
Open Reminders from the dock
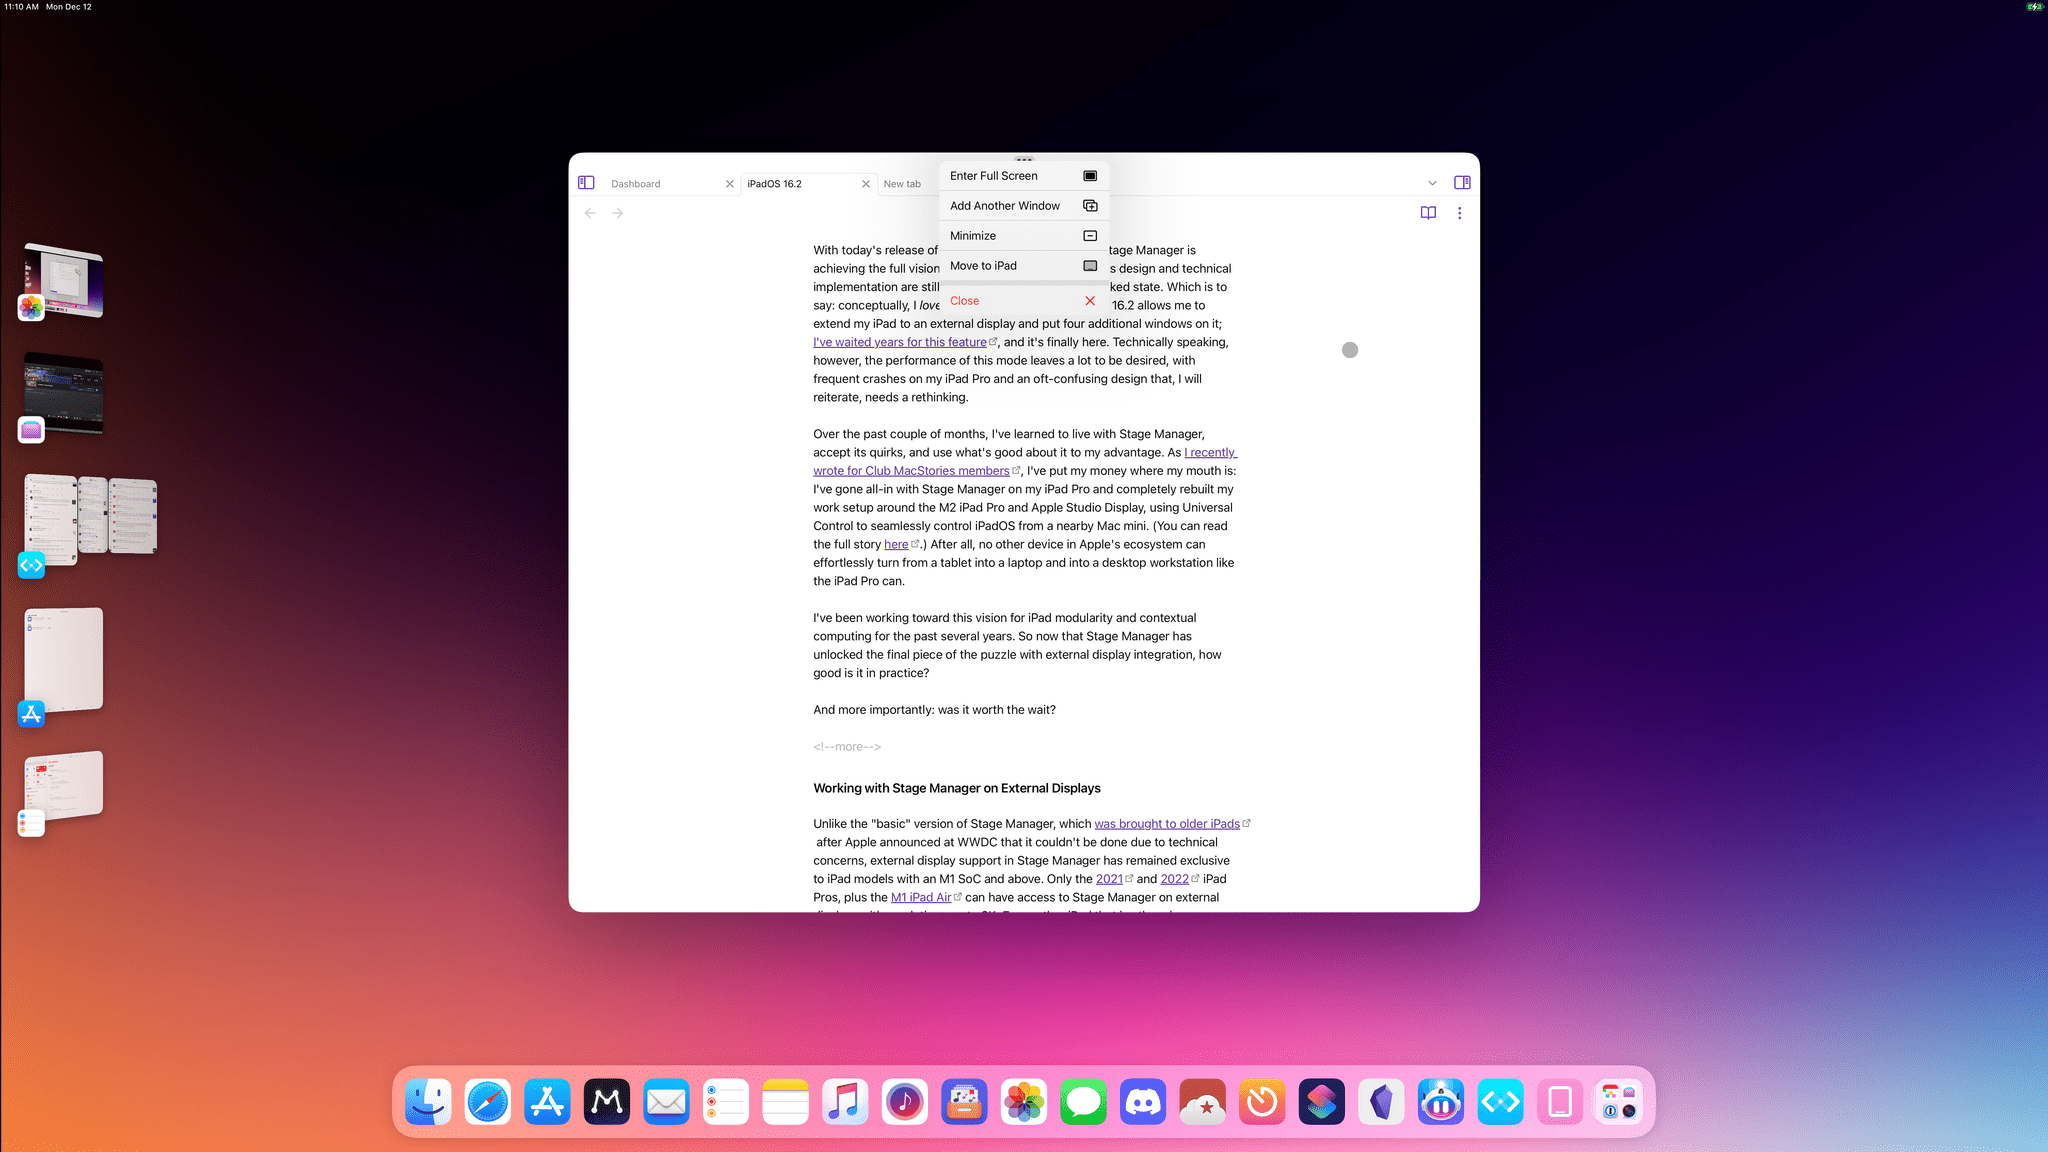pyautogui.click(x=726, y=1102)
